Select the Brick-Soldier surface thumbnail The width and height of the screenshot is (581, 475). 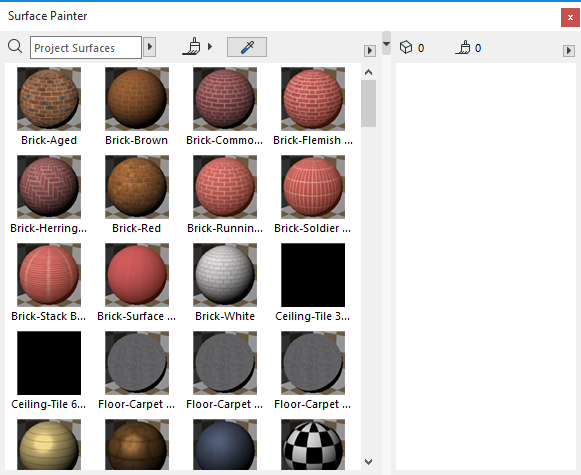[x=313, y=187]
